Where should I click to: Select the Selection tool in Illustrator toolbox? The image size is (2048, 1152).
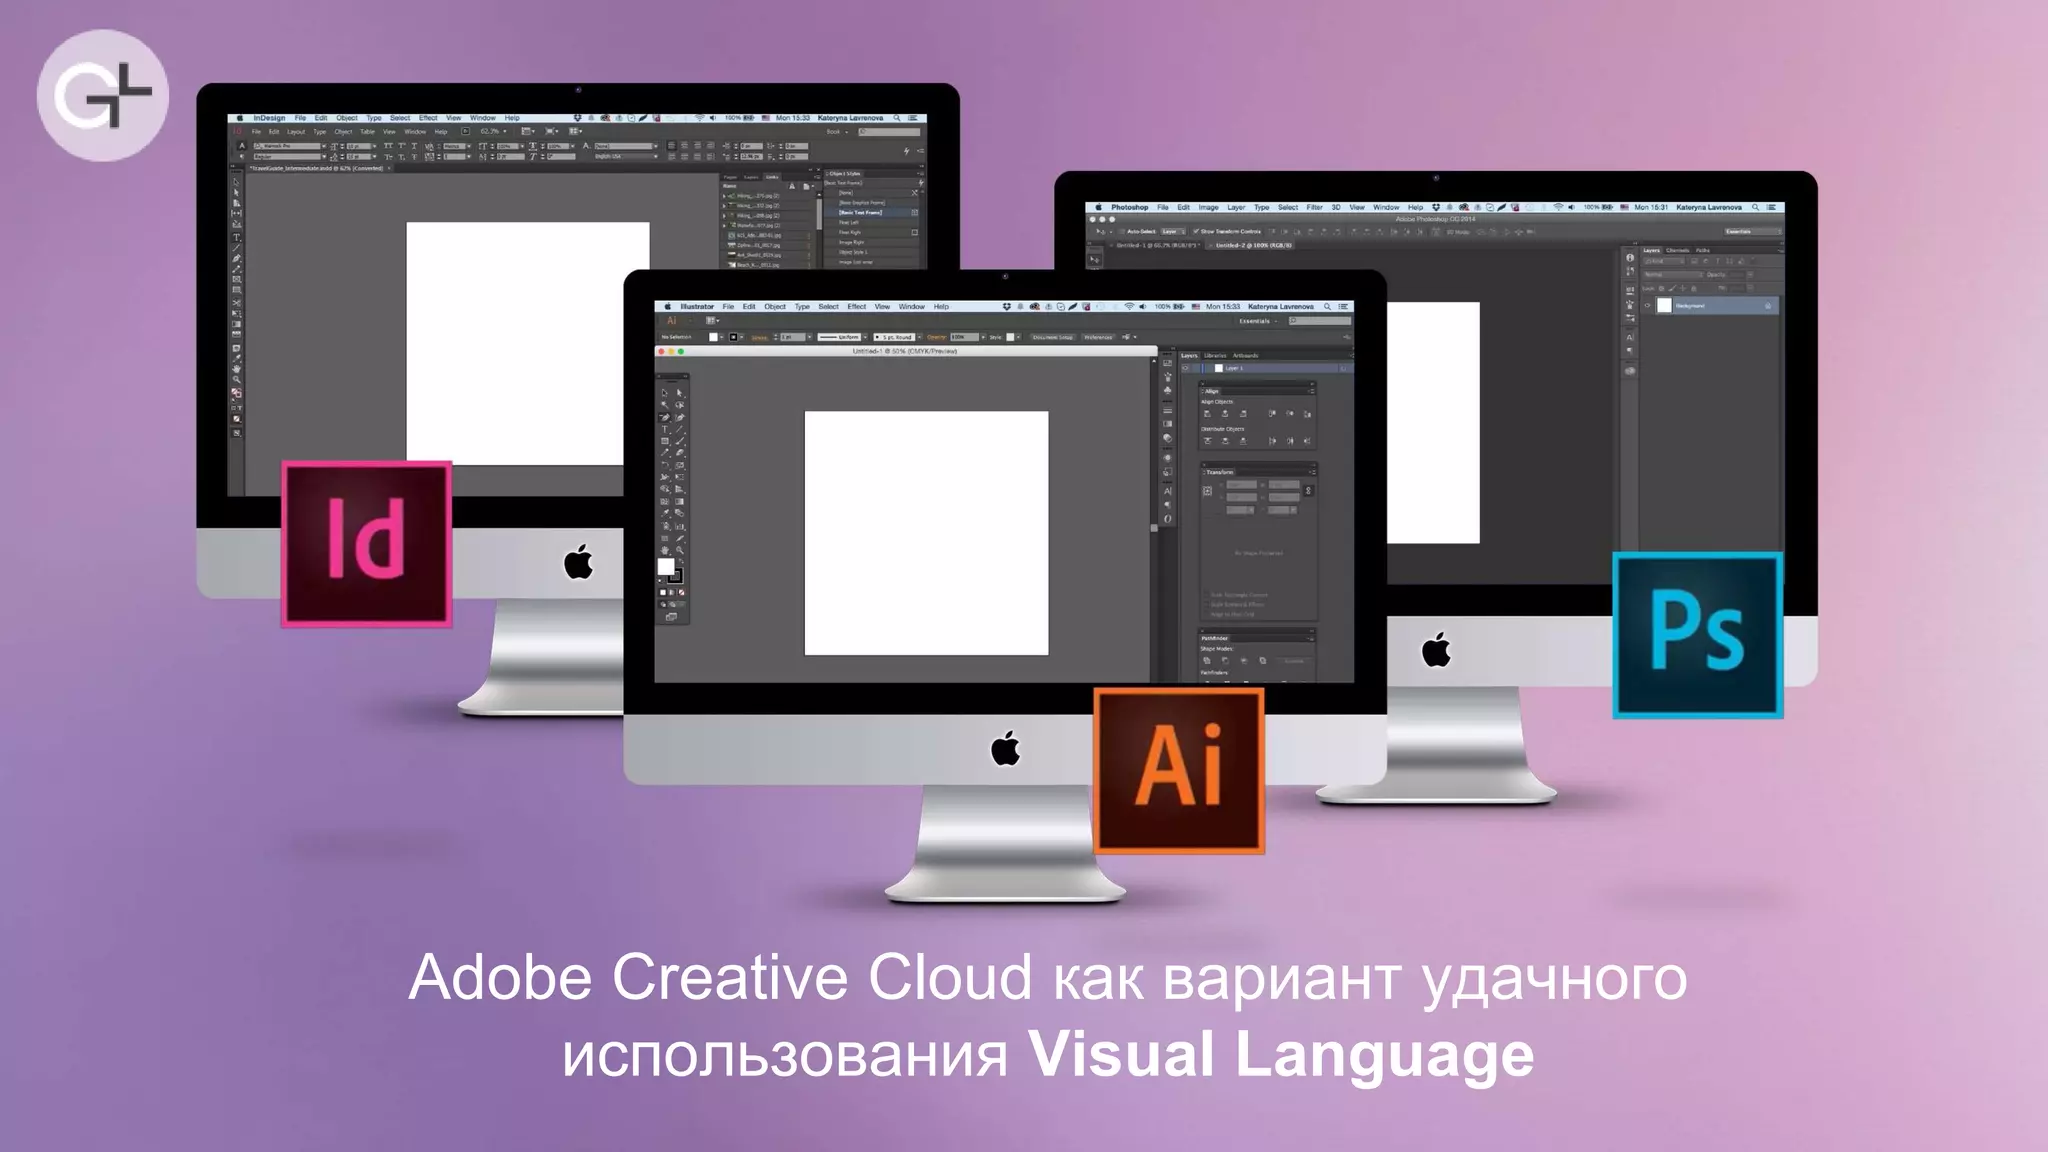point(664,393)
